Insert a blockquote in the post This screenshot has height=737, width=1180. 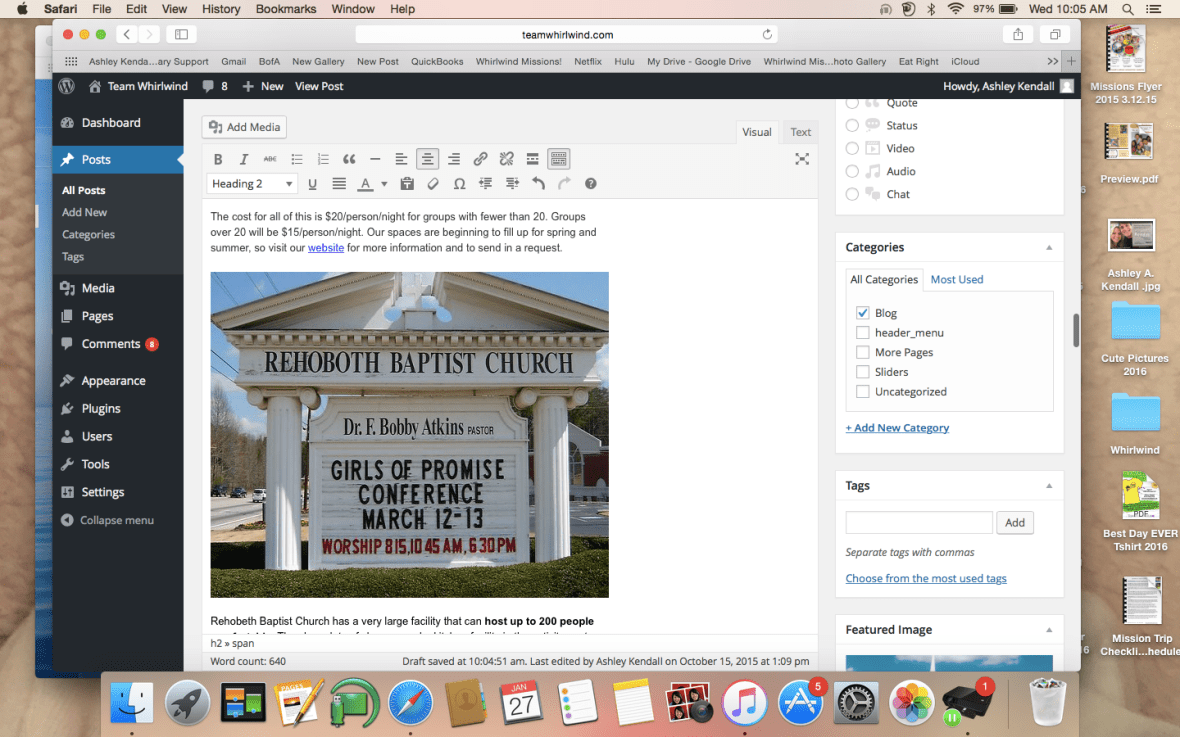click(349, 159)
